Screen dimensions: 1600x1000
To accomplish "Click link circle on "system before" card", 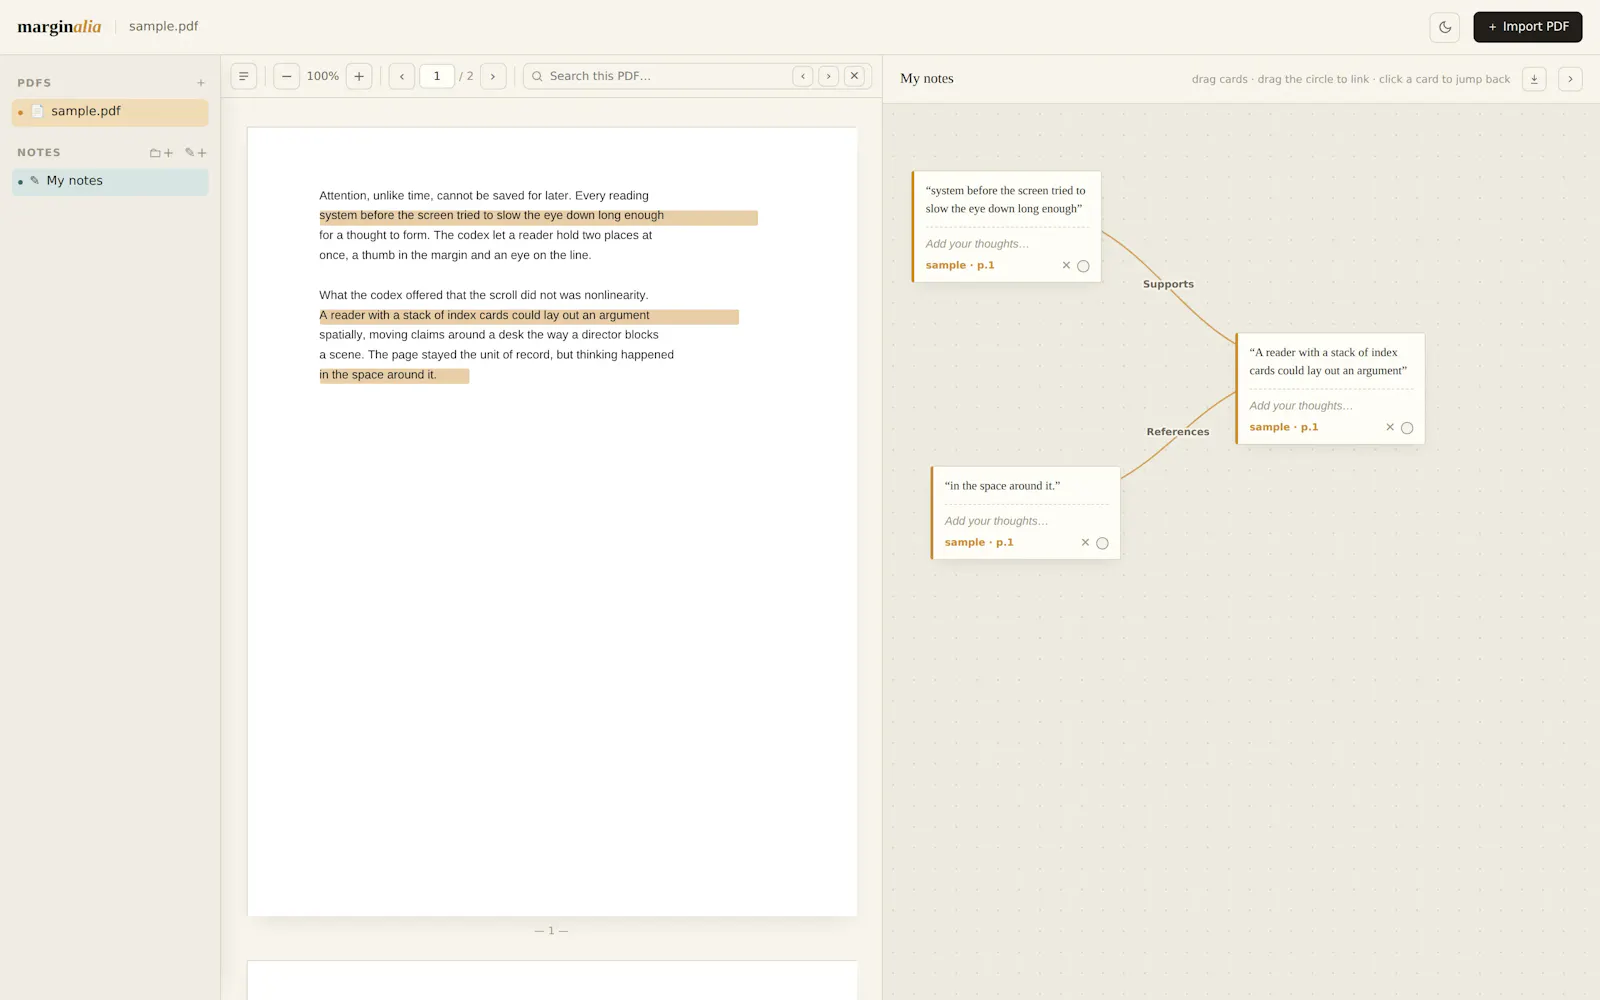I will pos(1083,266).
